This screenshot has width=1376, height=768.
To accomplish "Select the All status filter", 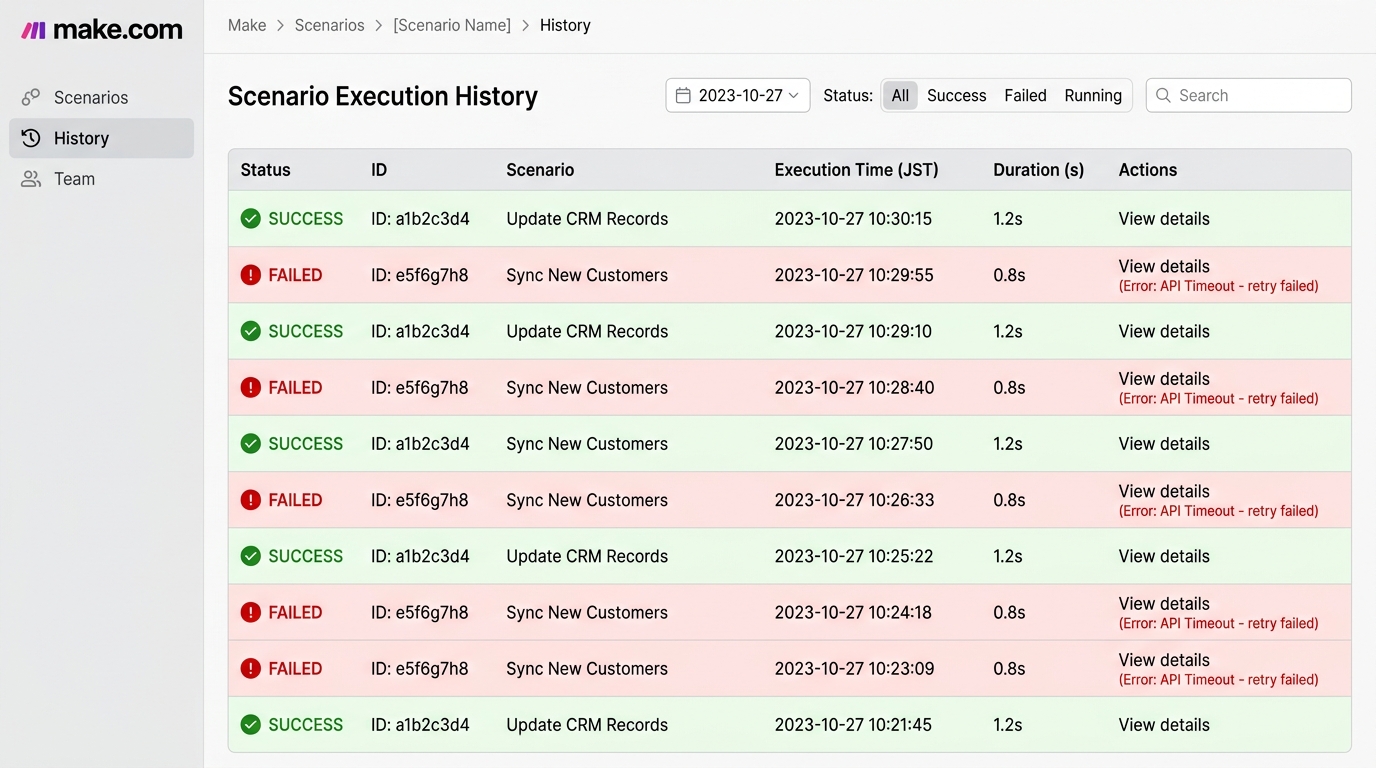I will (x=900, y=96).
